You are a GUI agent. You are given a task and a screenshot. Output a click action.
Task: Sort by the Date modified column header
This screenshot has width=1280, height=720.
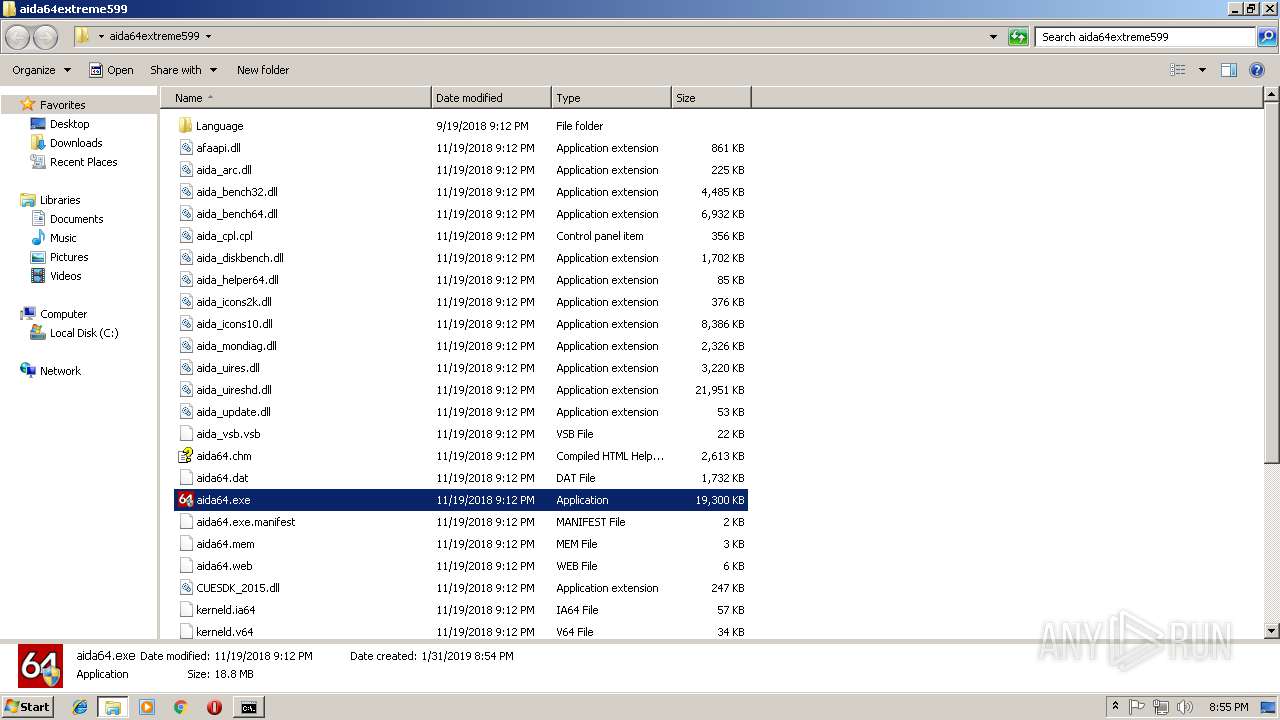click(491, 98)
